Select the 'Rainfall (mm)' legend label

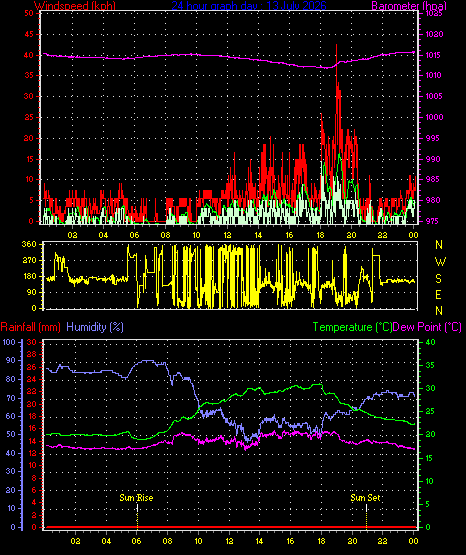tap(30, 327)
